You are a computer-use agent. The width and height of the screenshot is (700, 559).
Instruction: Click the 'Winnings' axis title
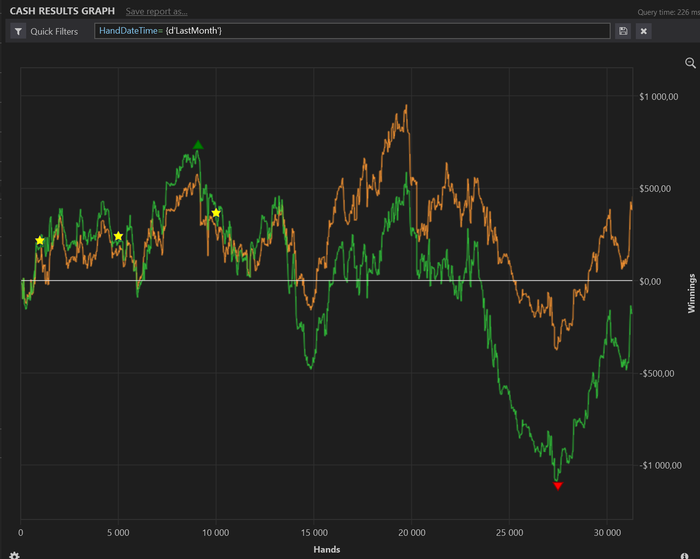692,293
